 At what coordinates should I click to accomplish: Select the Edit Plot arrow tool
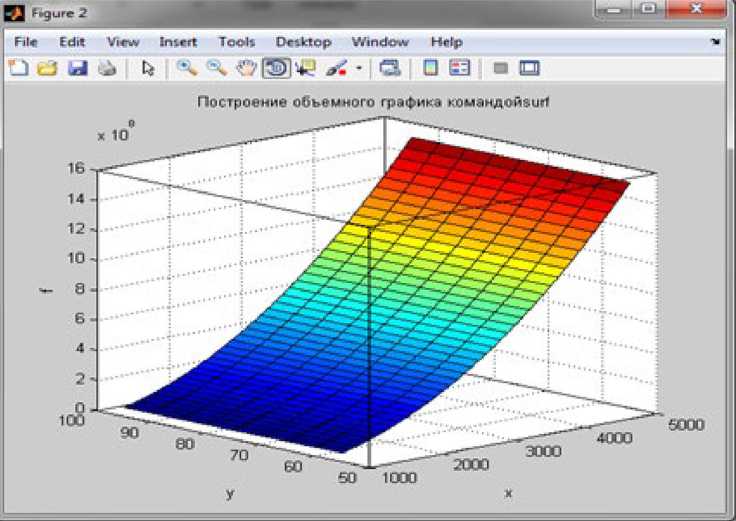[x=148, y=68]
